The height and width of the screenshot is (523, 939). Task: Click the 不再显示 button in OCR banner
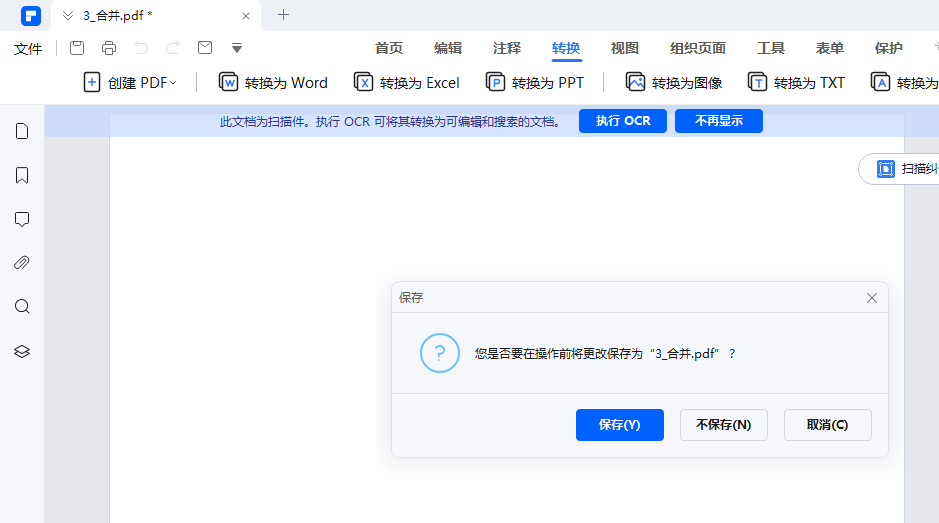pos(719,121)
